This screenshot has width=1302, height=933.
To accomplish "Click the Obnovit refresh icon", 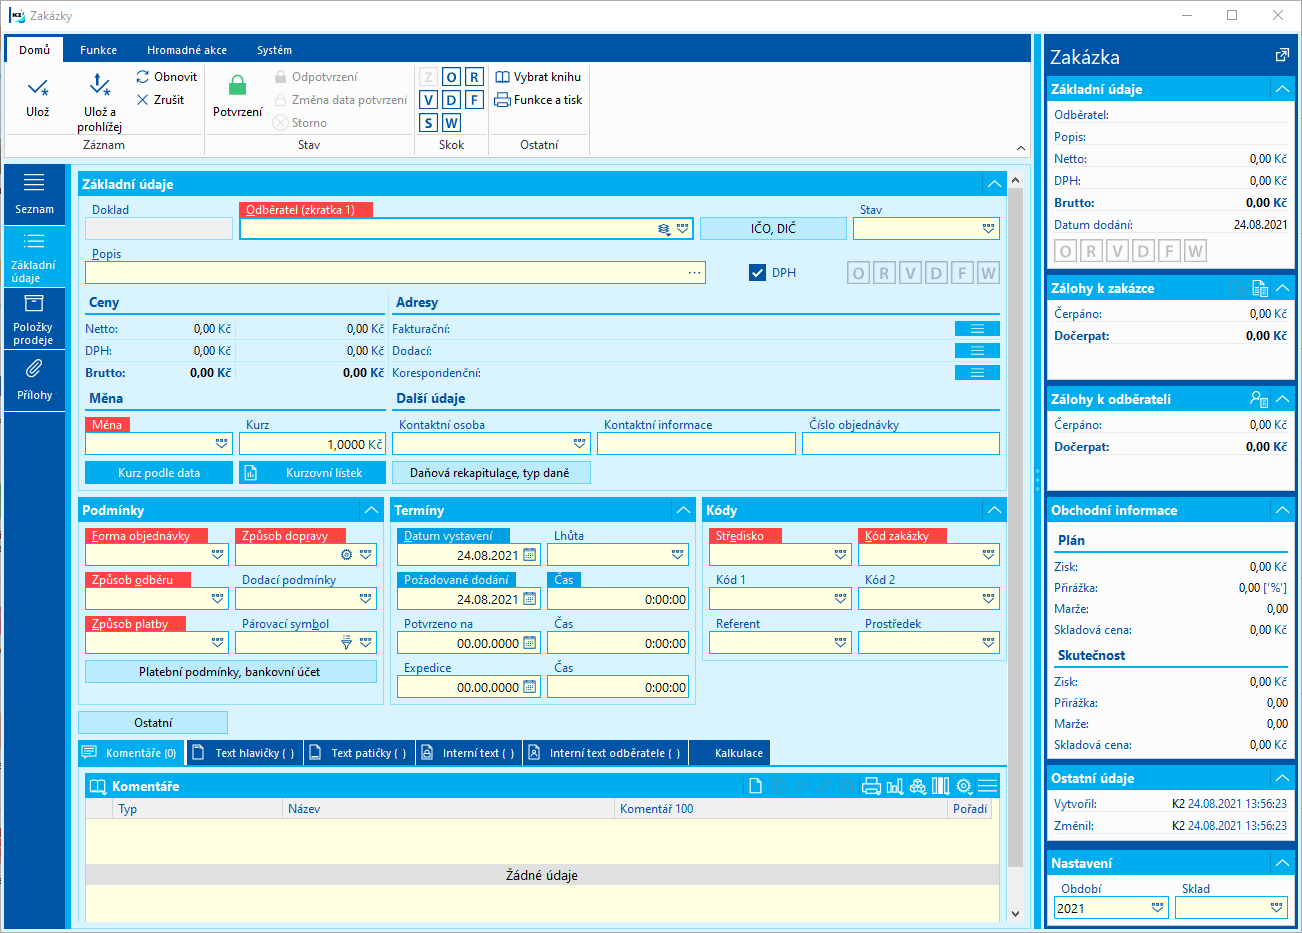I will click(x=143, y=77).
